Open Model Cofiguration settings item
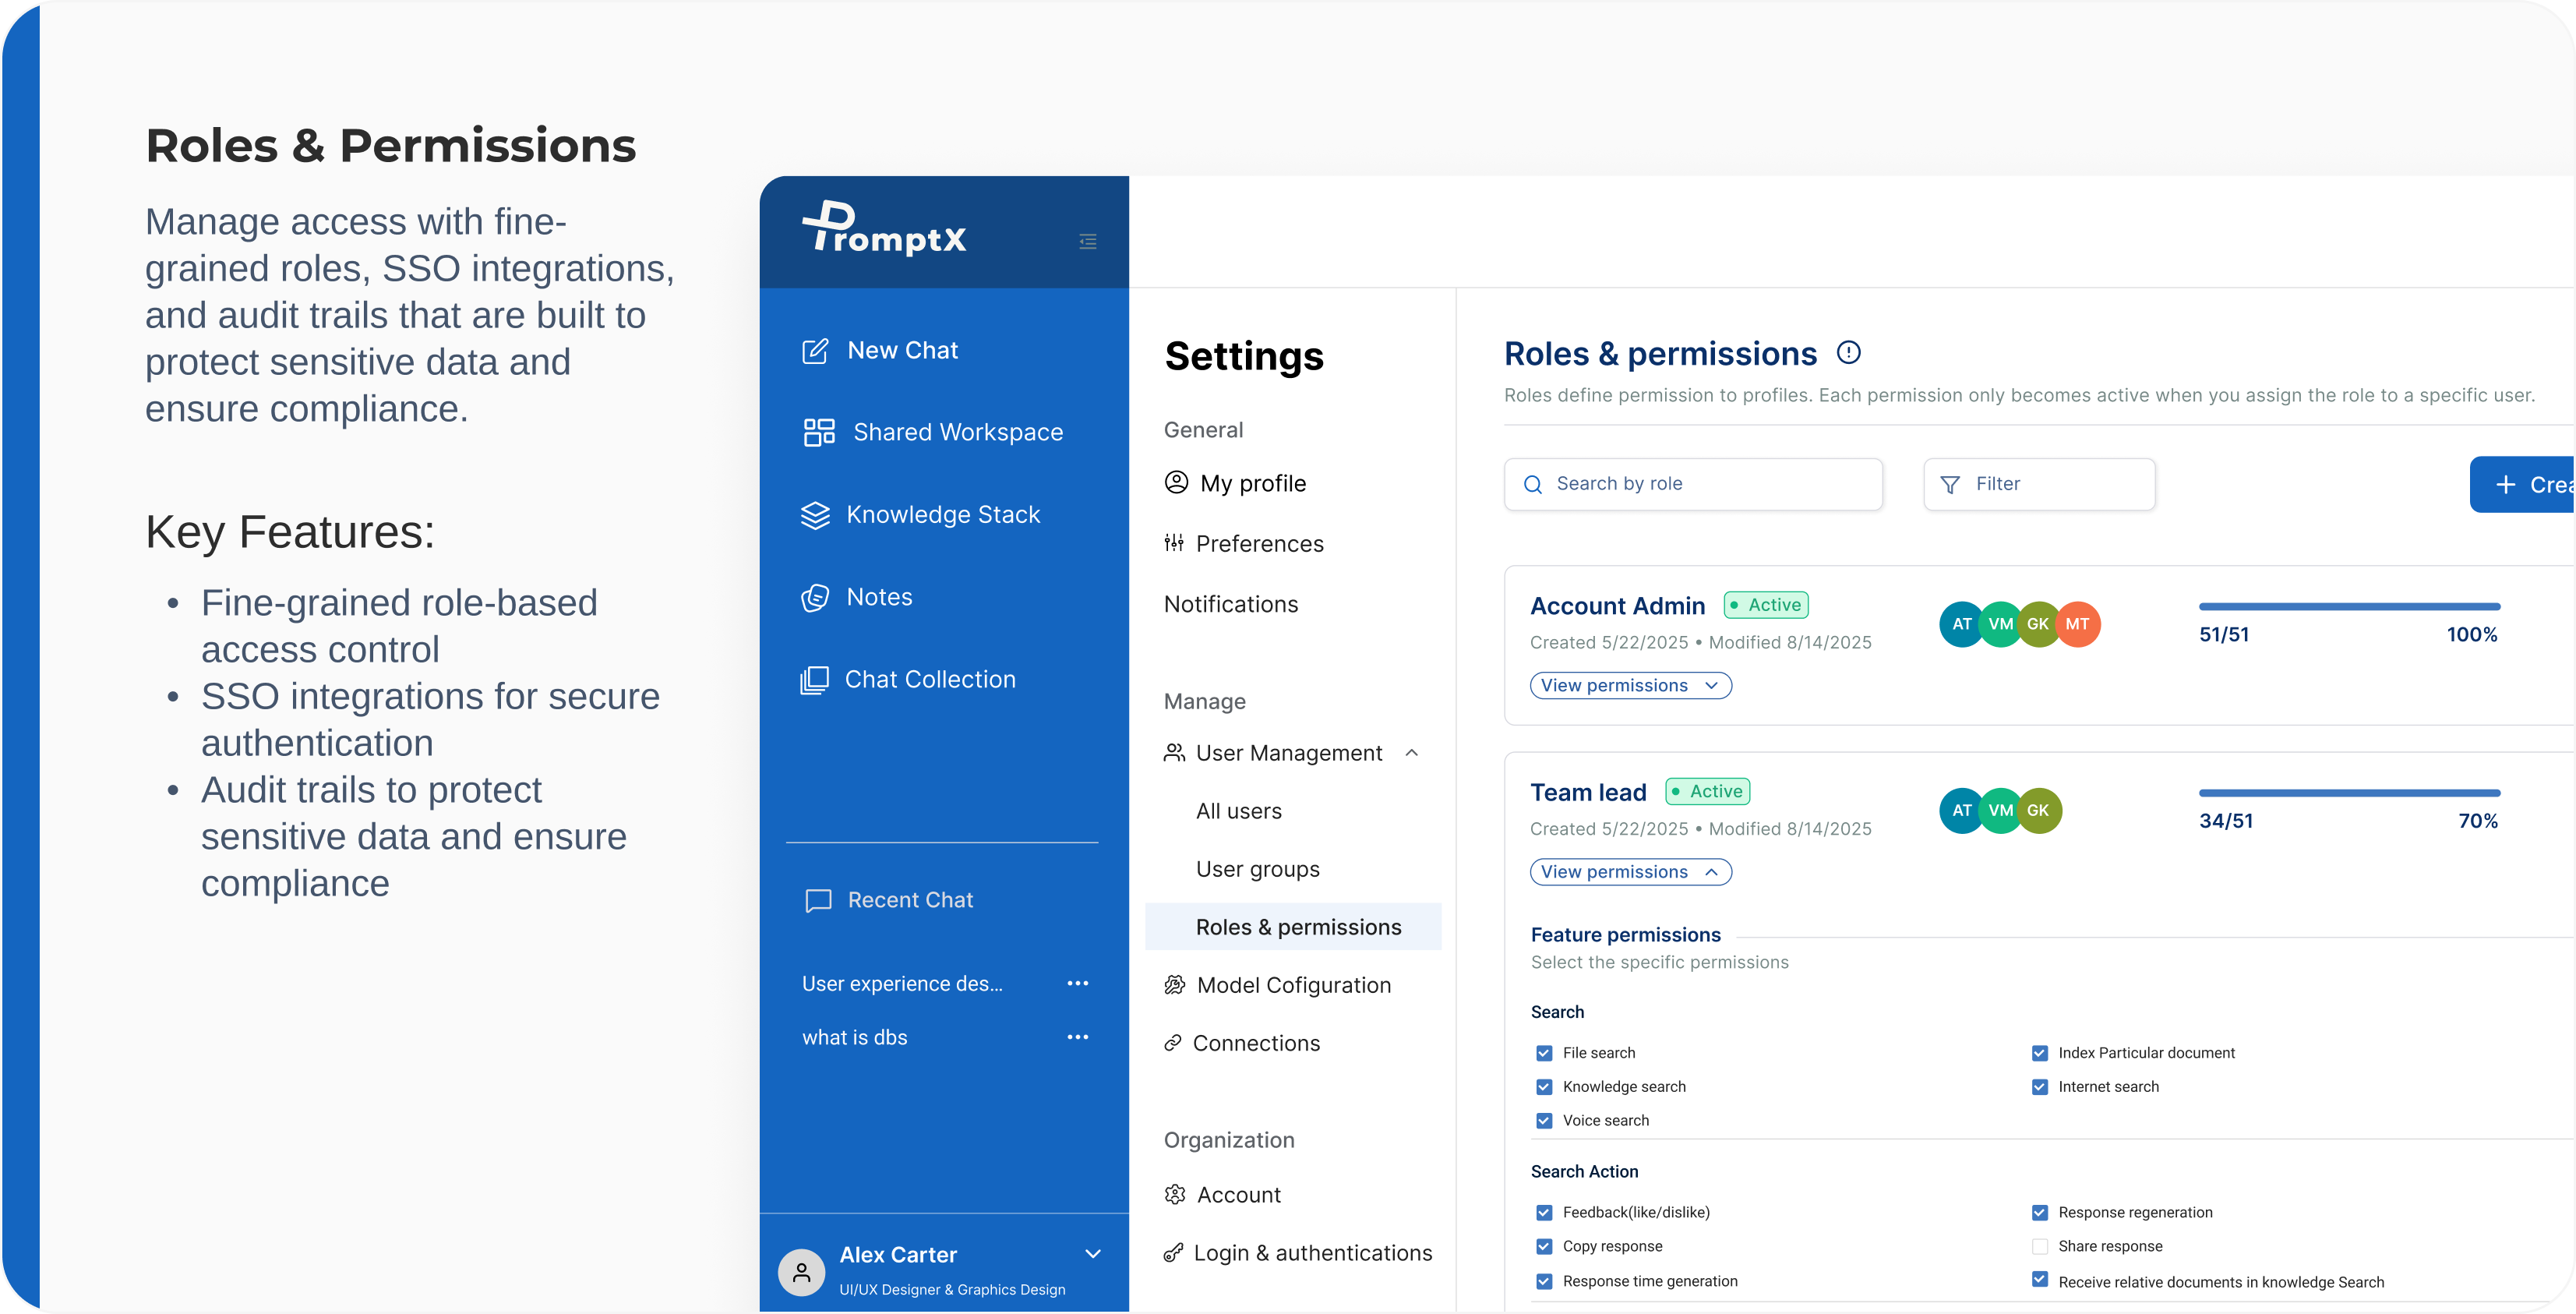 click(1293, 985)
